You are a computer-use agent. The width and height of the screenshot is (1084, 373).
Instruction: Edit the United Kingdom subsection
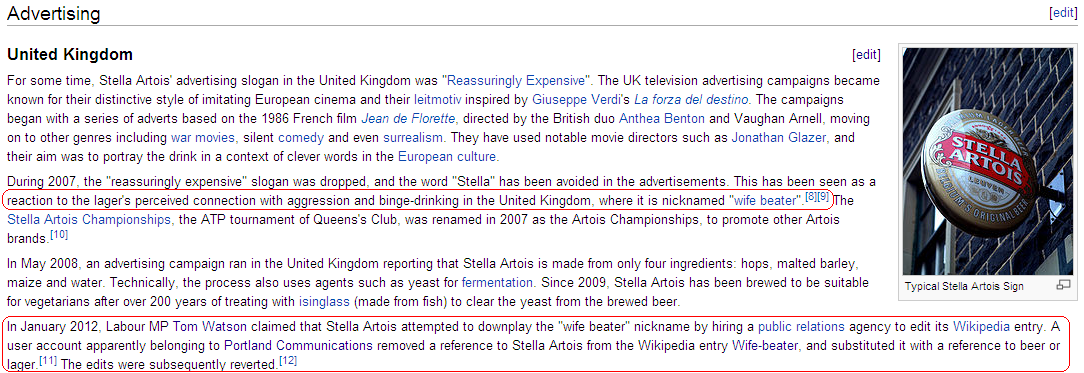pyautogui.click(x=867, y=54)
